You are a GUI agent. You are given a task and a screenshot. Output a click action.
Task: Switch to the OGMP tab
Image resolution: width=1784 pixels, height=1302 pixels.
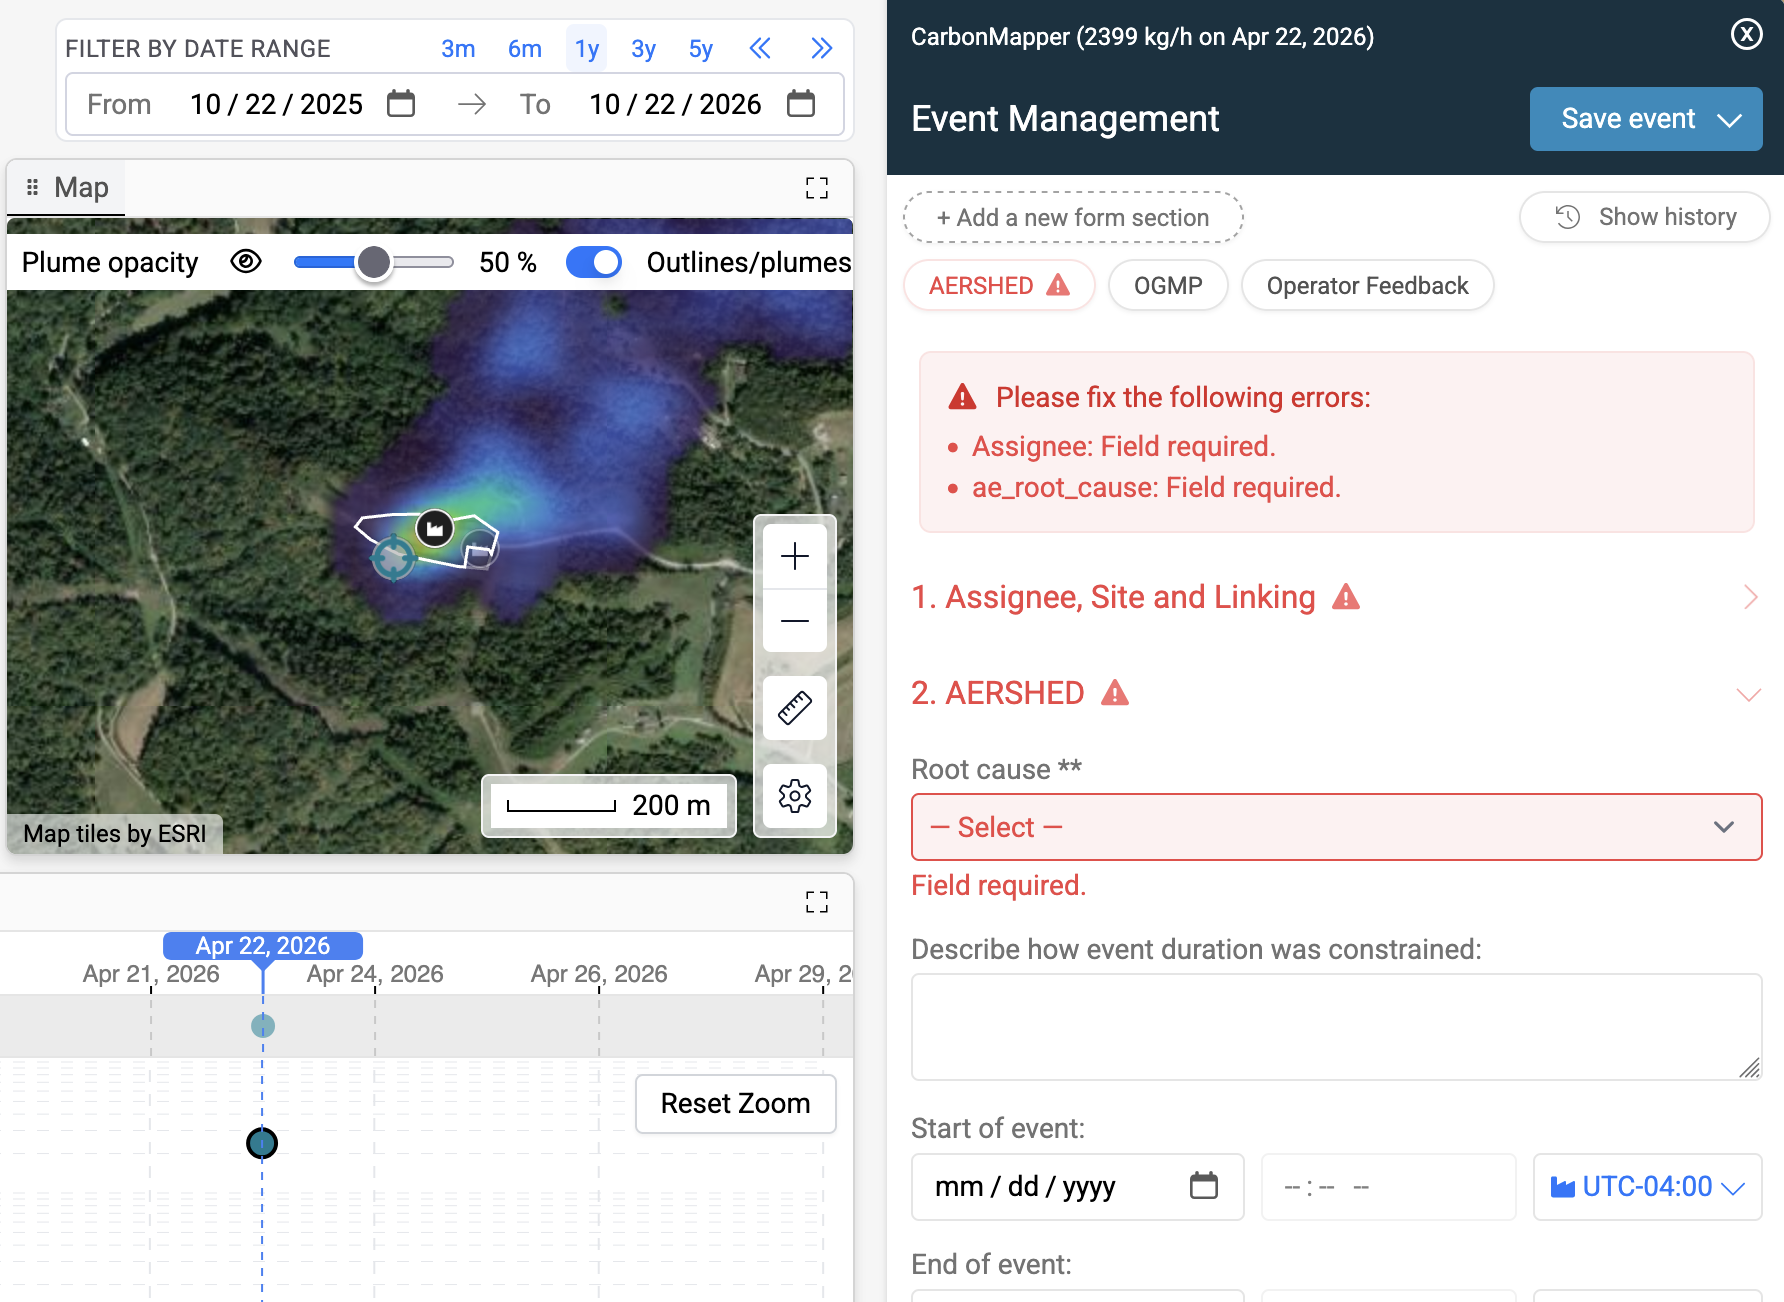1168,286
